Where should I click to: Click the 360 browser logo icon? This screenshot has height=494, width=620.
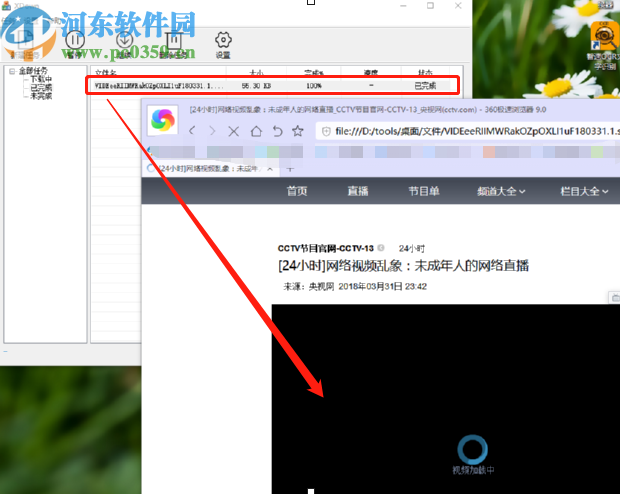(x=163, y=120)
